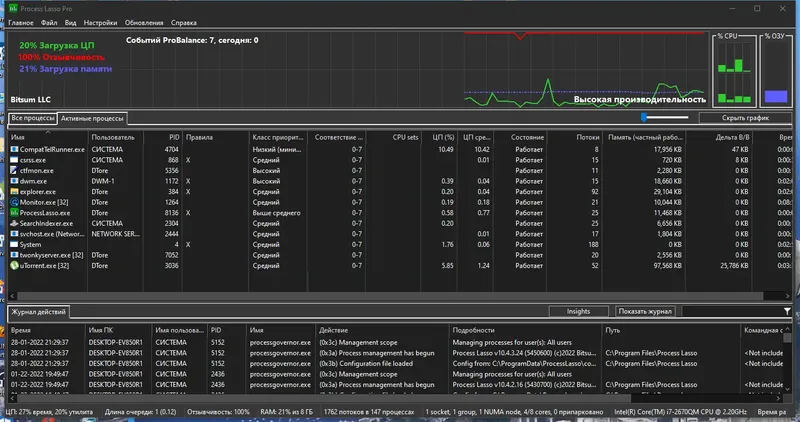Click Process Lasso Pro title bar icon
The image size is (800, 422).
pyautogui.click(x=13, y=8)
